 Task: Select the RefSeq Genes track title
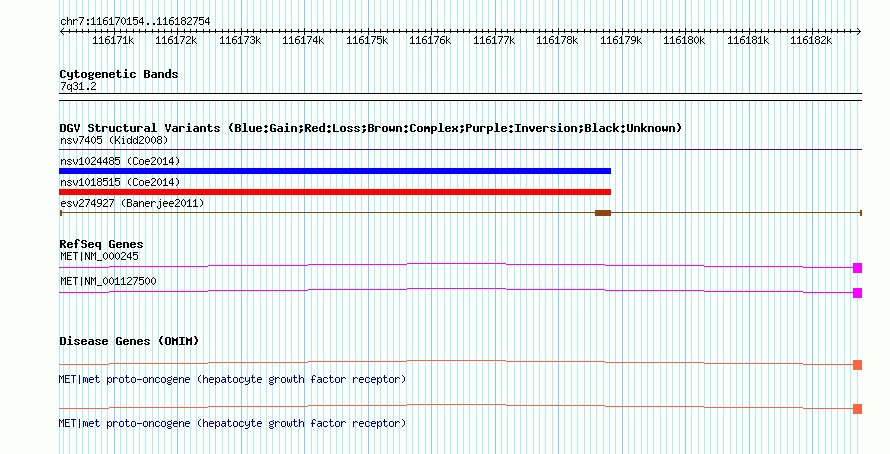102,244
